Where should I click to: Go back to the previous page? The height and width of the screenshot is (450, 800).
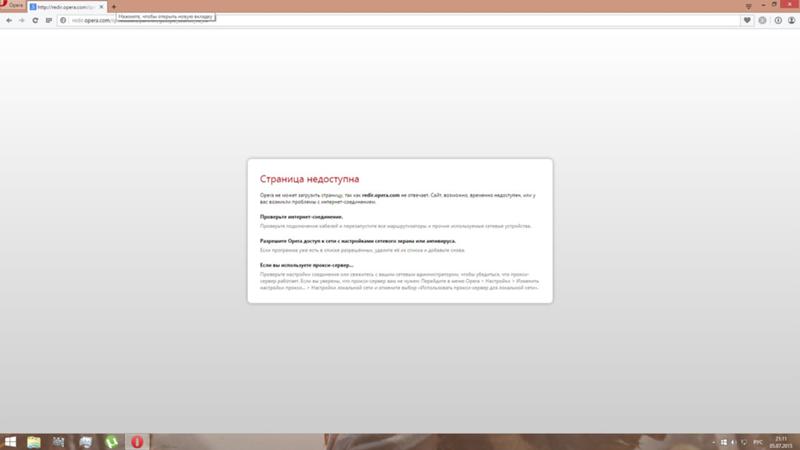point(9,20)
